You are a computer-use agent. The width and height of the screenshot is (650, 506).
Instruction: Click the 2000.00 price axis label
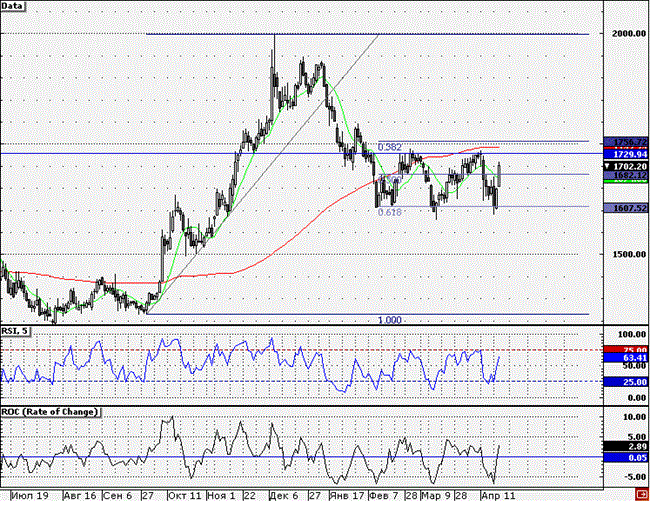pos(629,34)
